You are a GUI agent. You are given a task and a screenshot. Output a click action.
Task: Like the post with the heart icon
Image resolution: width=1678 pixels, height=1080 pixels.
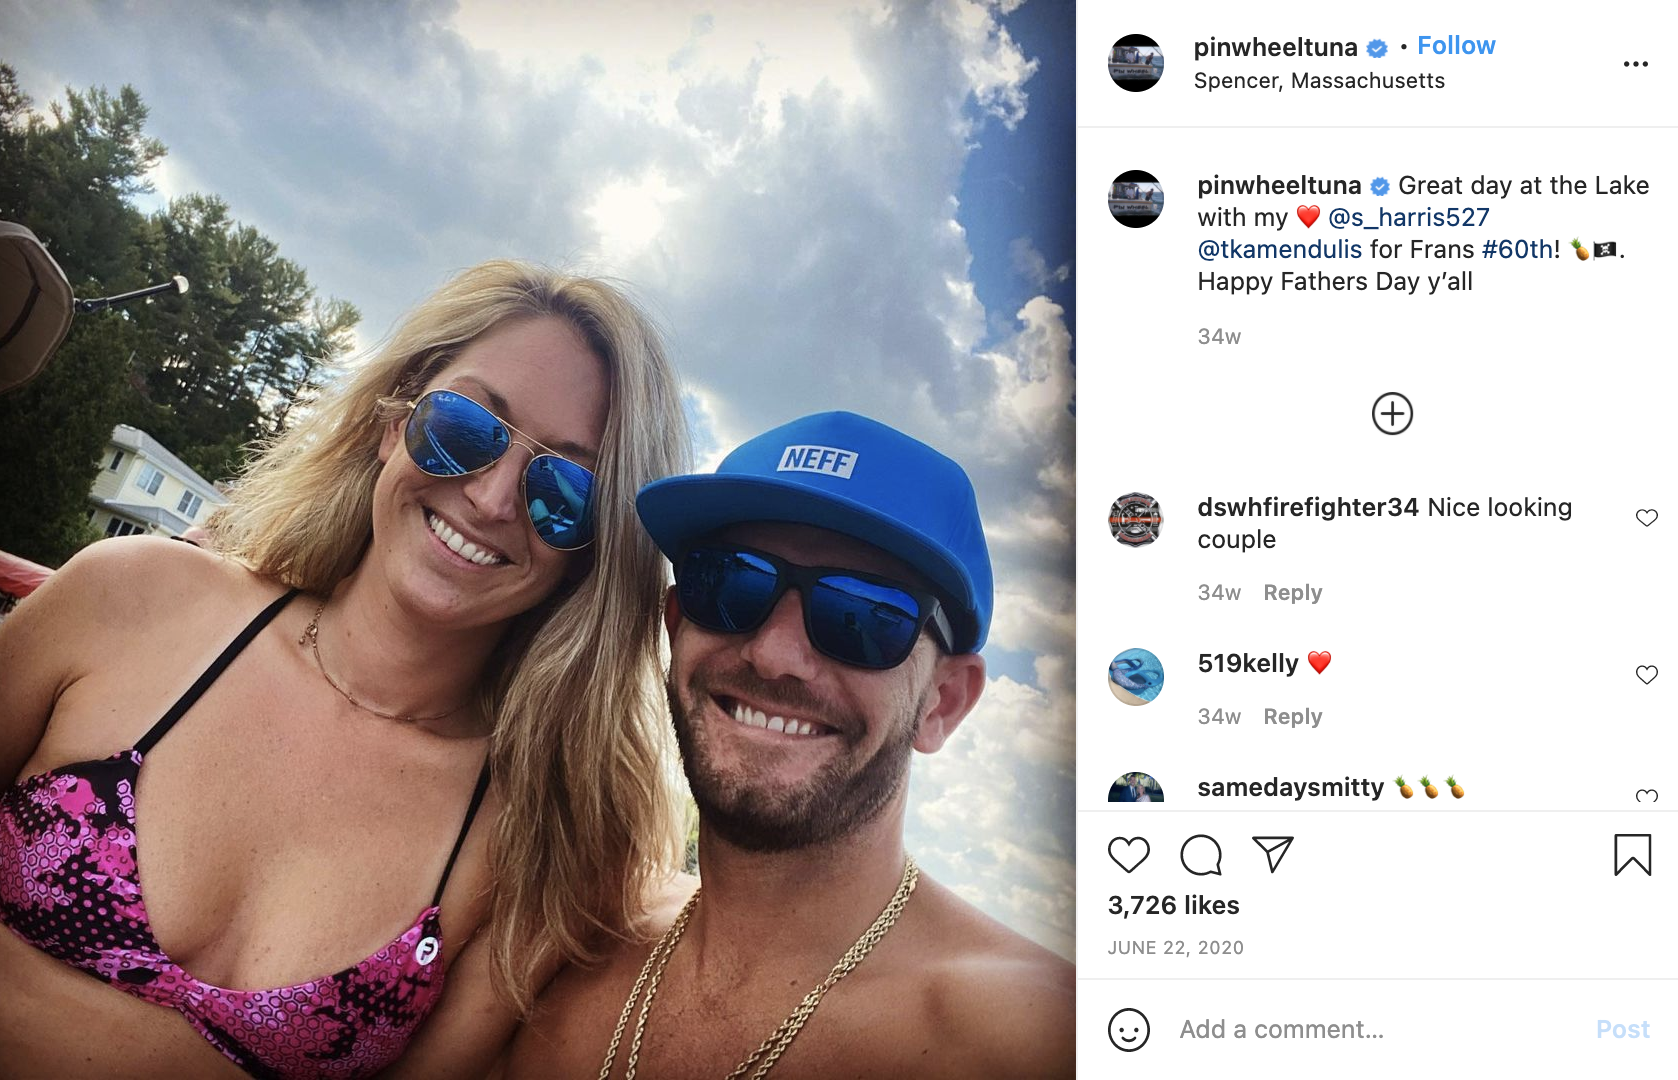tap(1129, 855)
